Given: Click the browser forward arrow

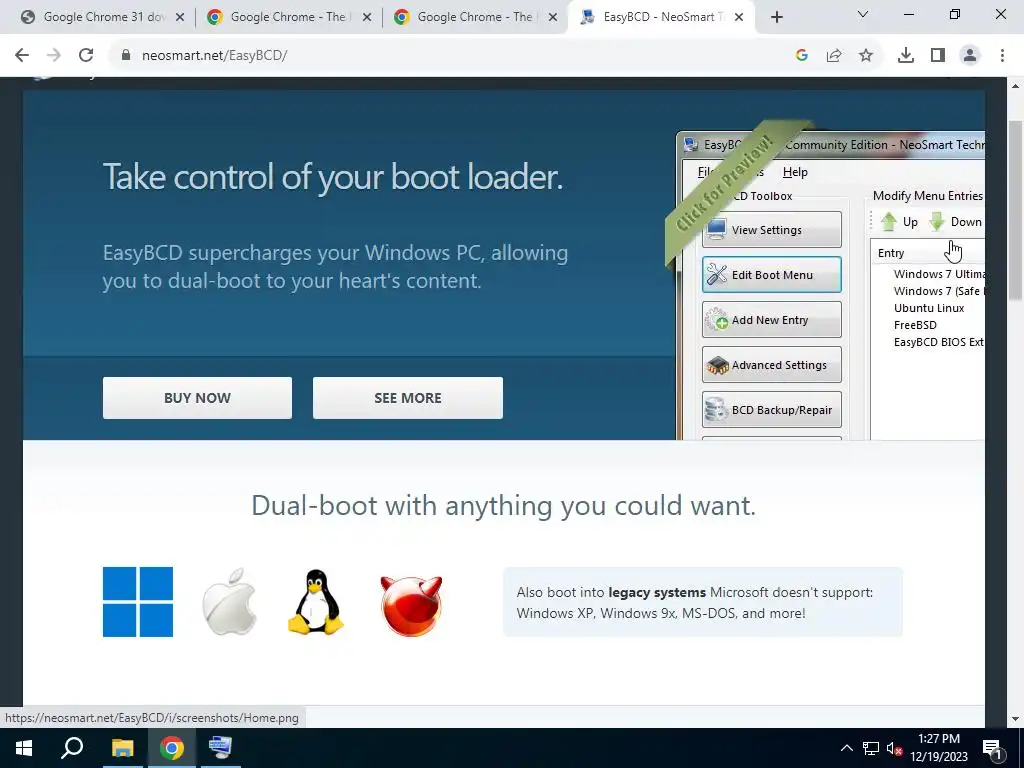Looking at the screenshot, I should 54,56.
